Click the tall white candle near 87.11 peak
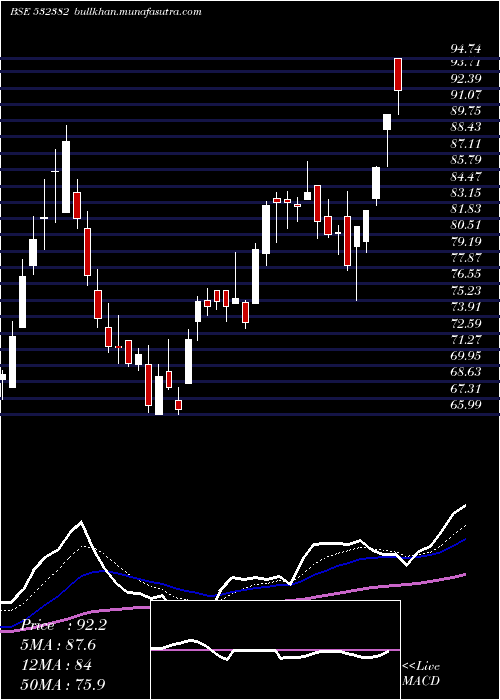 (66, 177)
